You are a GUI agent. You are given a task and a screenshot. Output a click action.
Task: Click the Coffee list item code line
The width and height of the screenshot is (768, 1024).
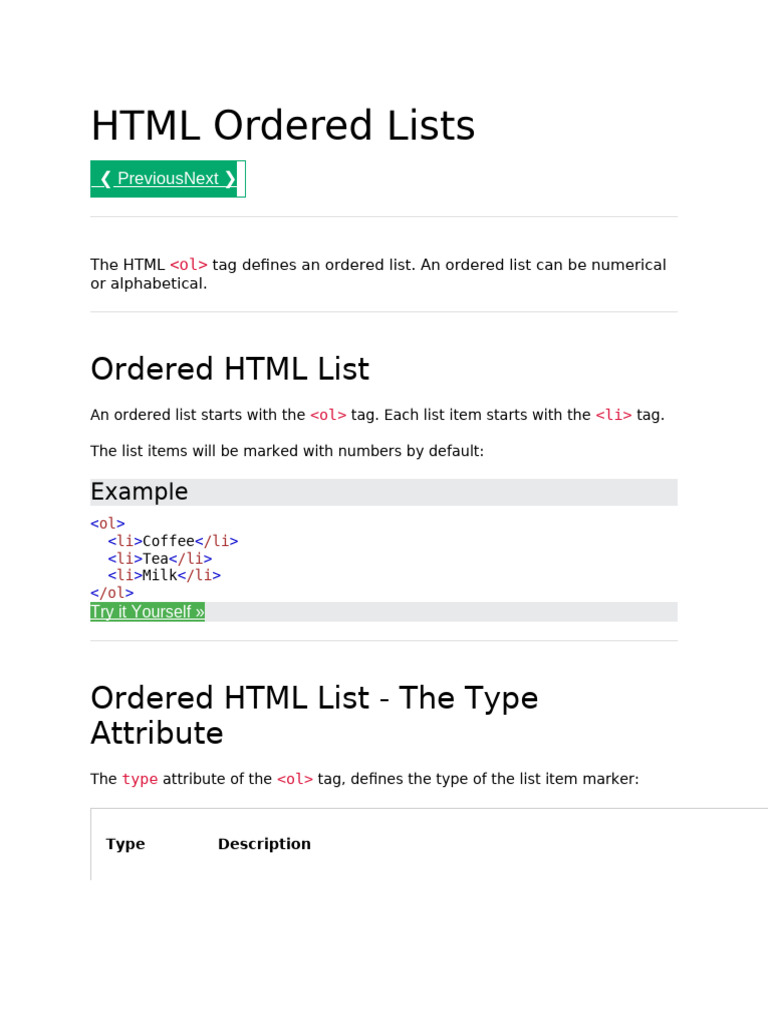[173, 541]
